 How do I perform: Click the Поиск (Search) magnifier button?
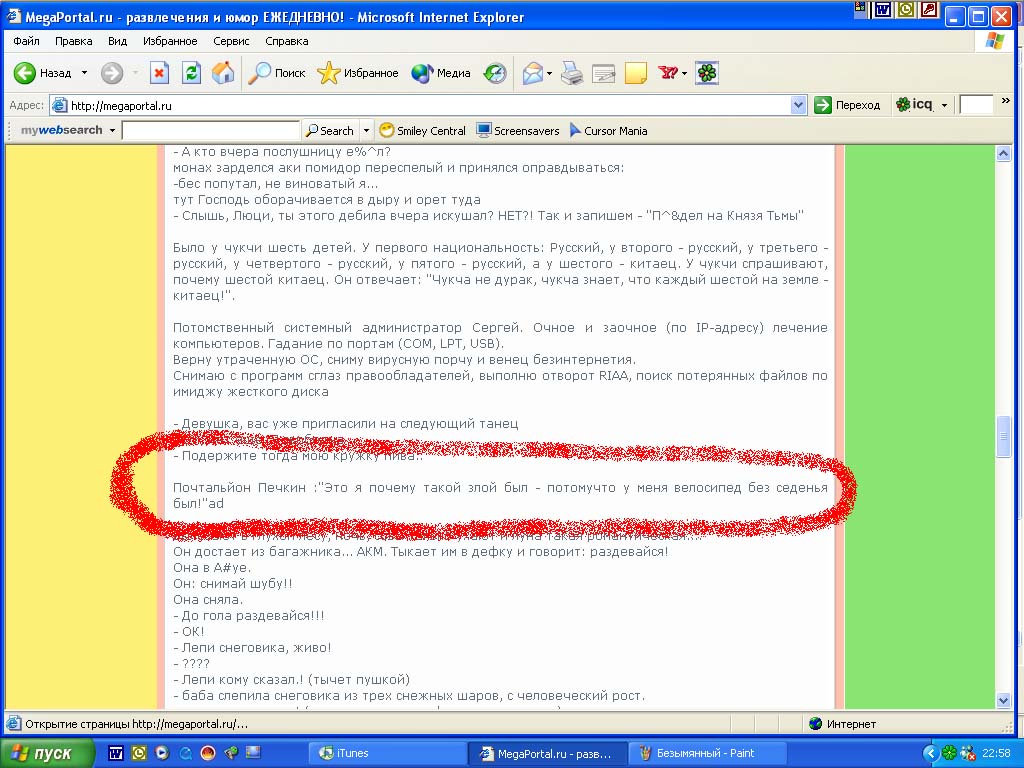click(277, 73)
